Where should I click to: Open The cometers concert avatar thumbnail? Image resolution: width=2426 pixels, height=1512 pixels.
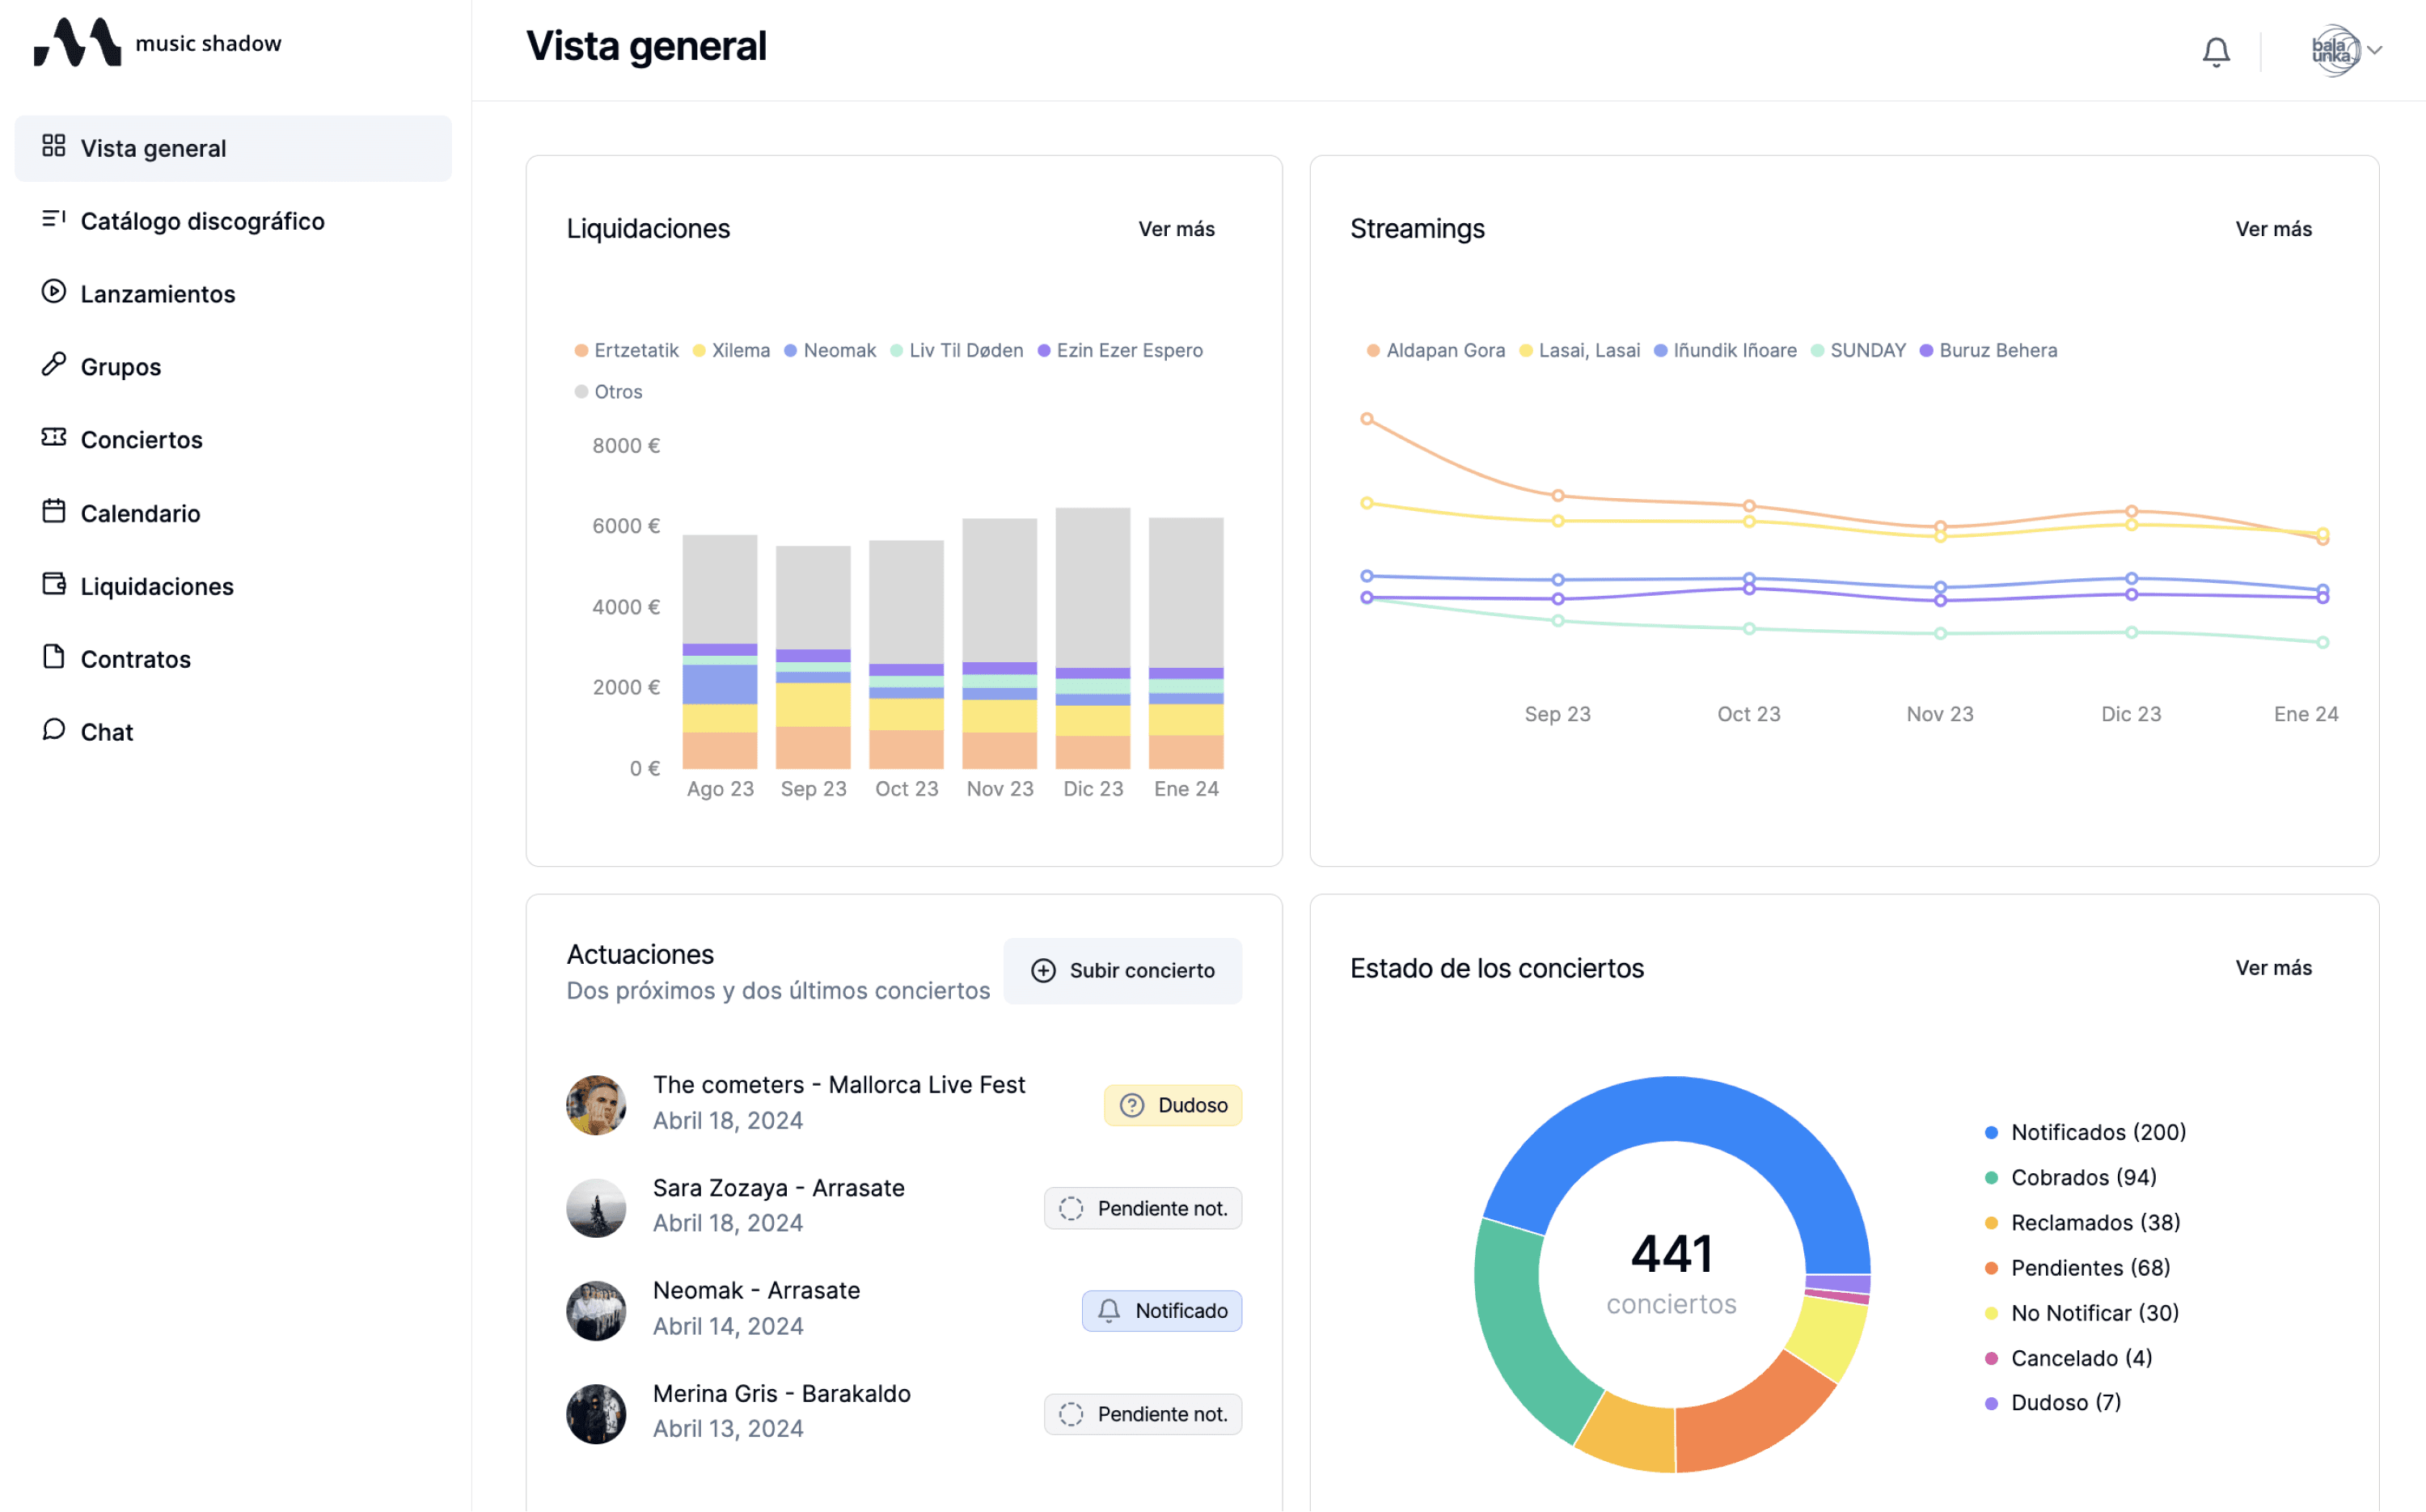pos(596,1104)
